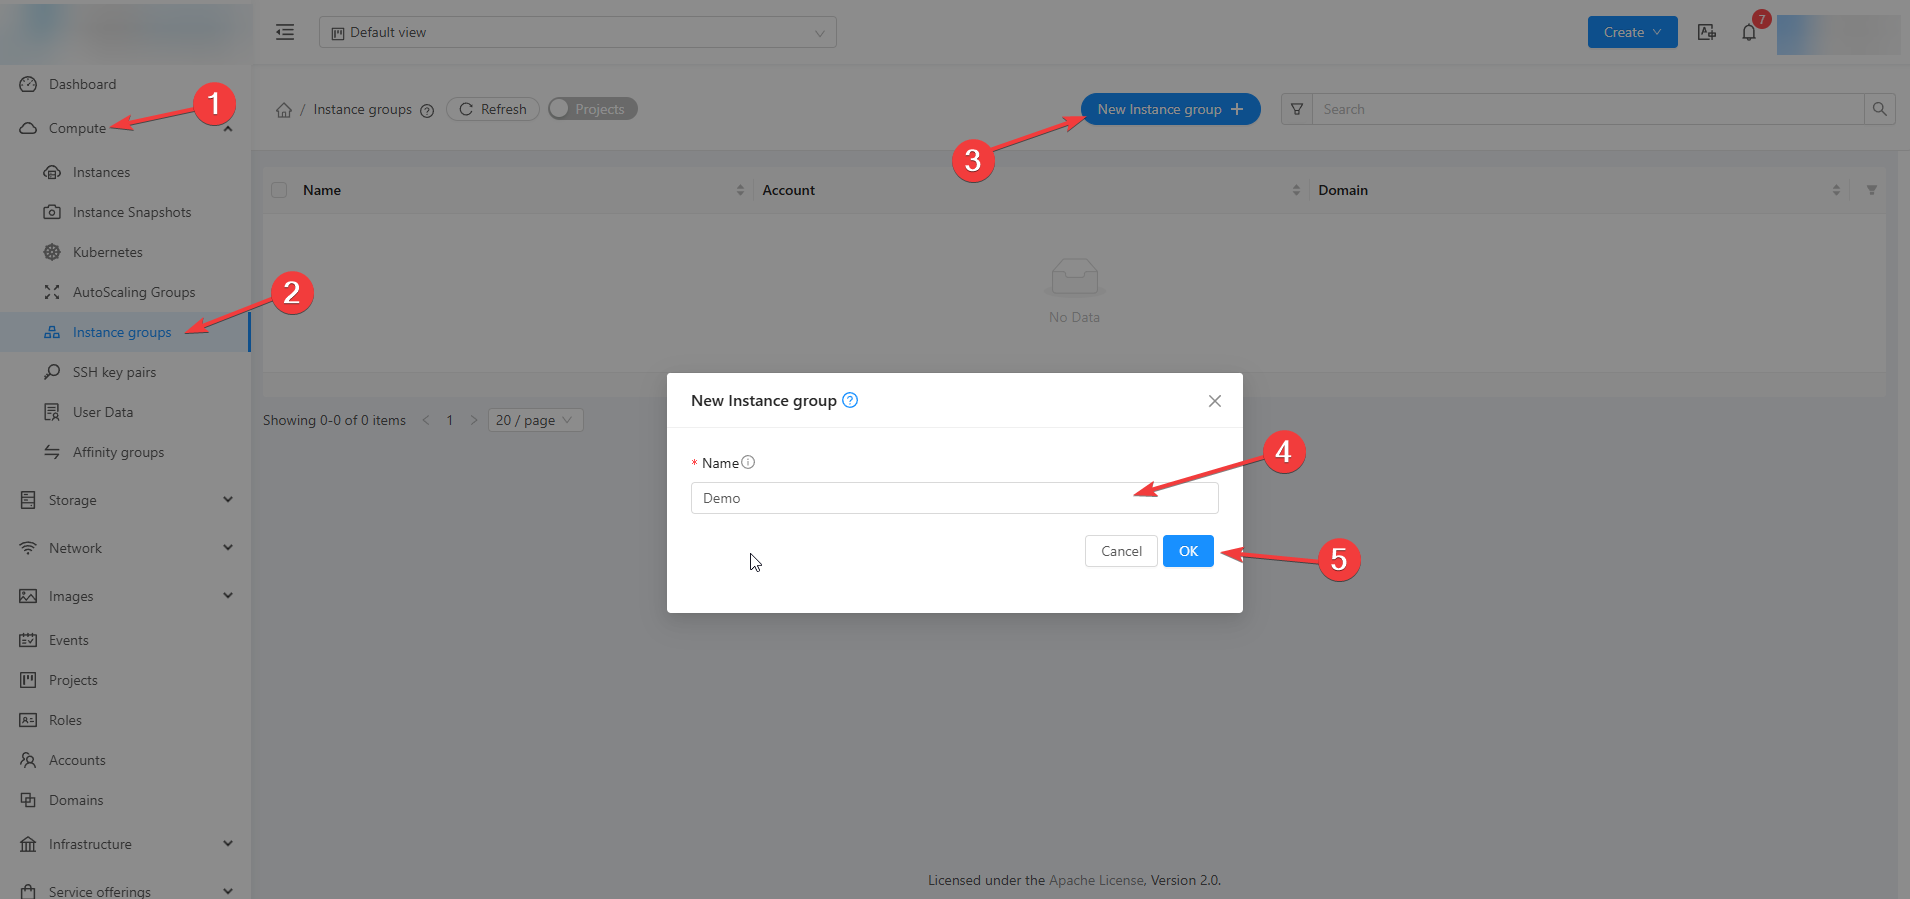Click the filter funnel icon beside Search
The image size is (1910, 899).
point(1296,109)
